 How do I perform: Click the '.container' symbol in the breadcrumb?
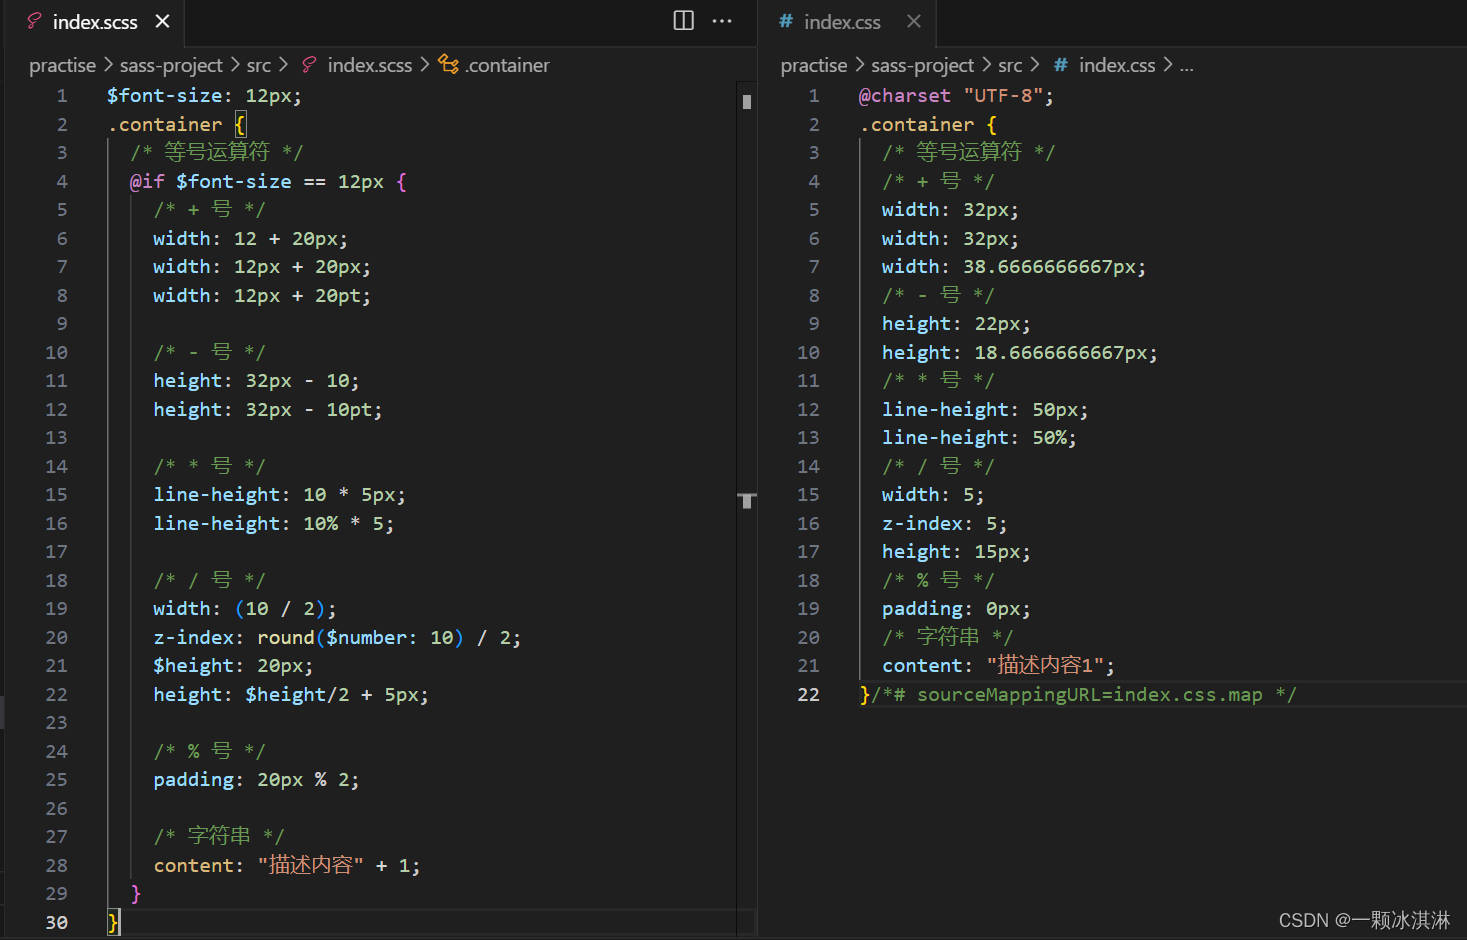coord(507,65)
